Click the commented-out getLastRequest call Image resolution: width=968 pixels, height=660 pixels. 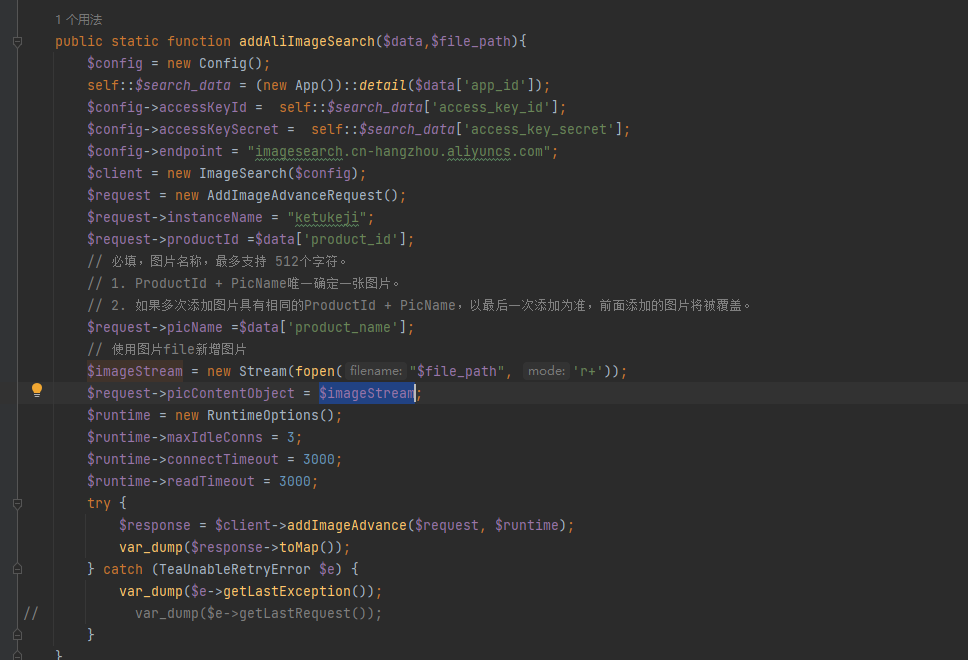tap(294, 613)
